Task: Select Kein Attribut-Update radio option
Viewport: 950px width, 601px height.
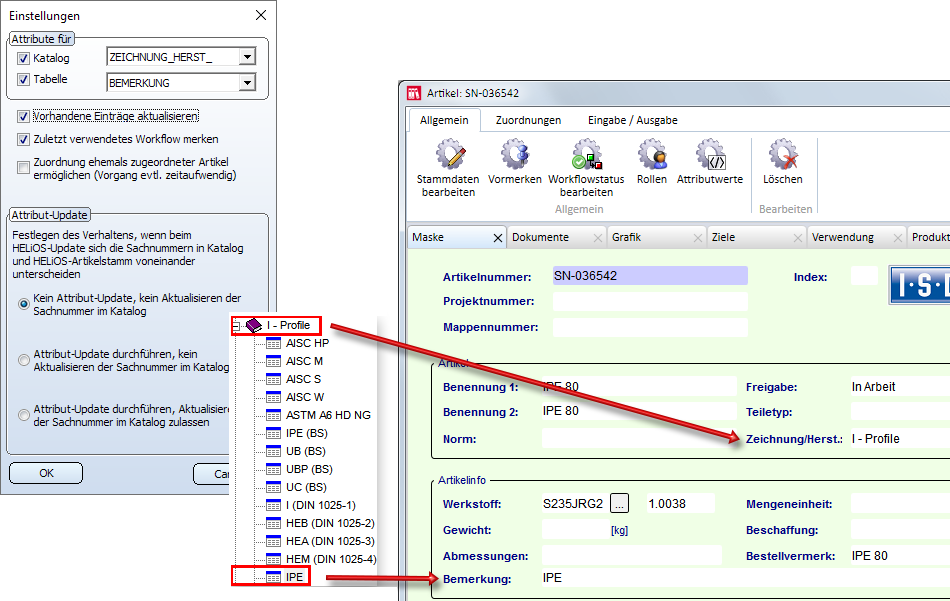Action: click(24, 305)
